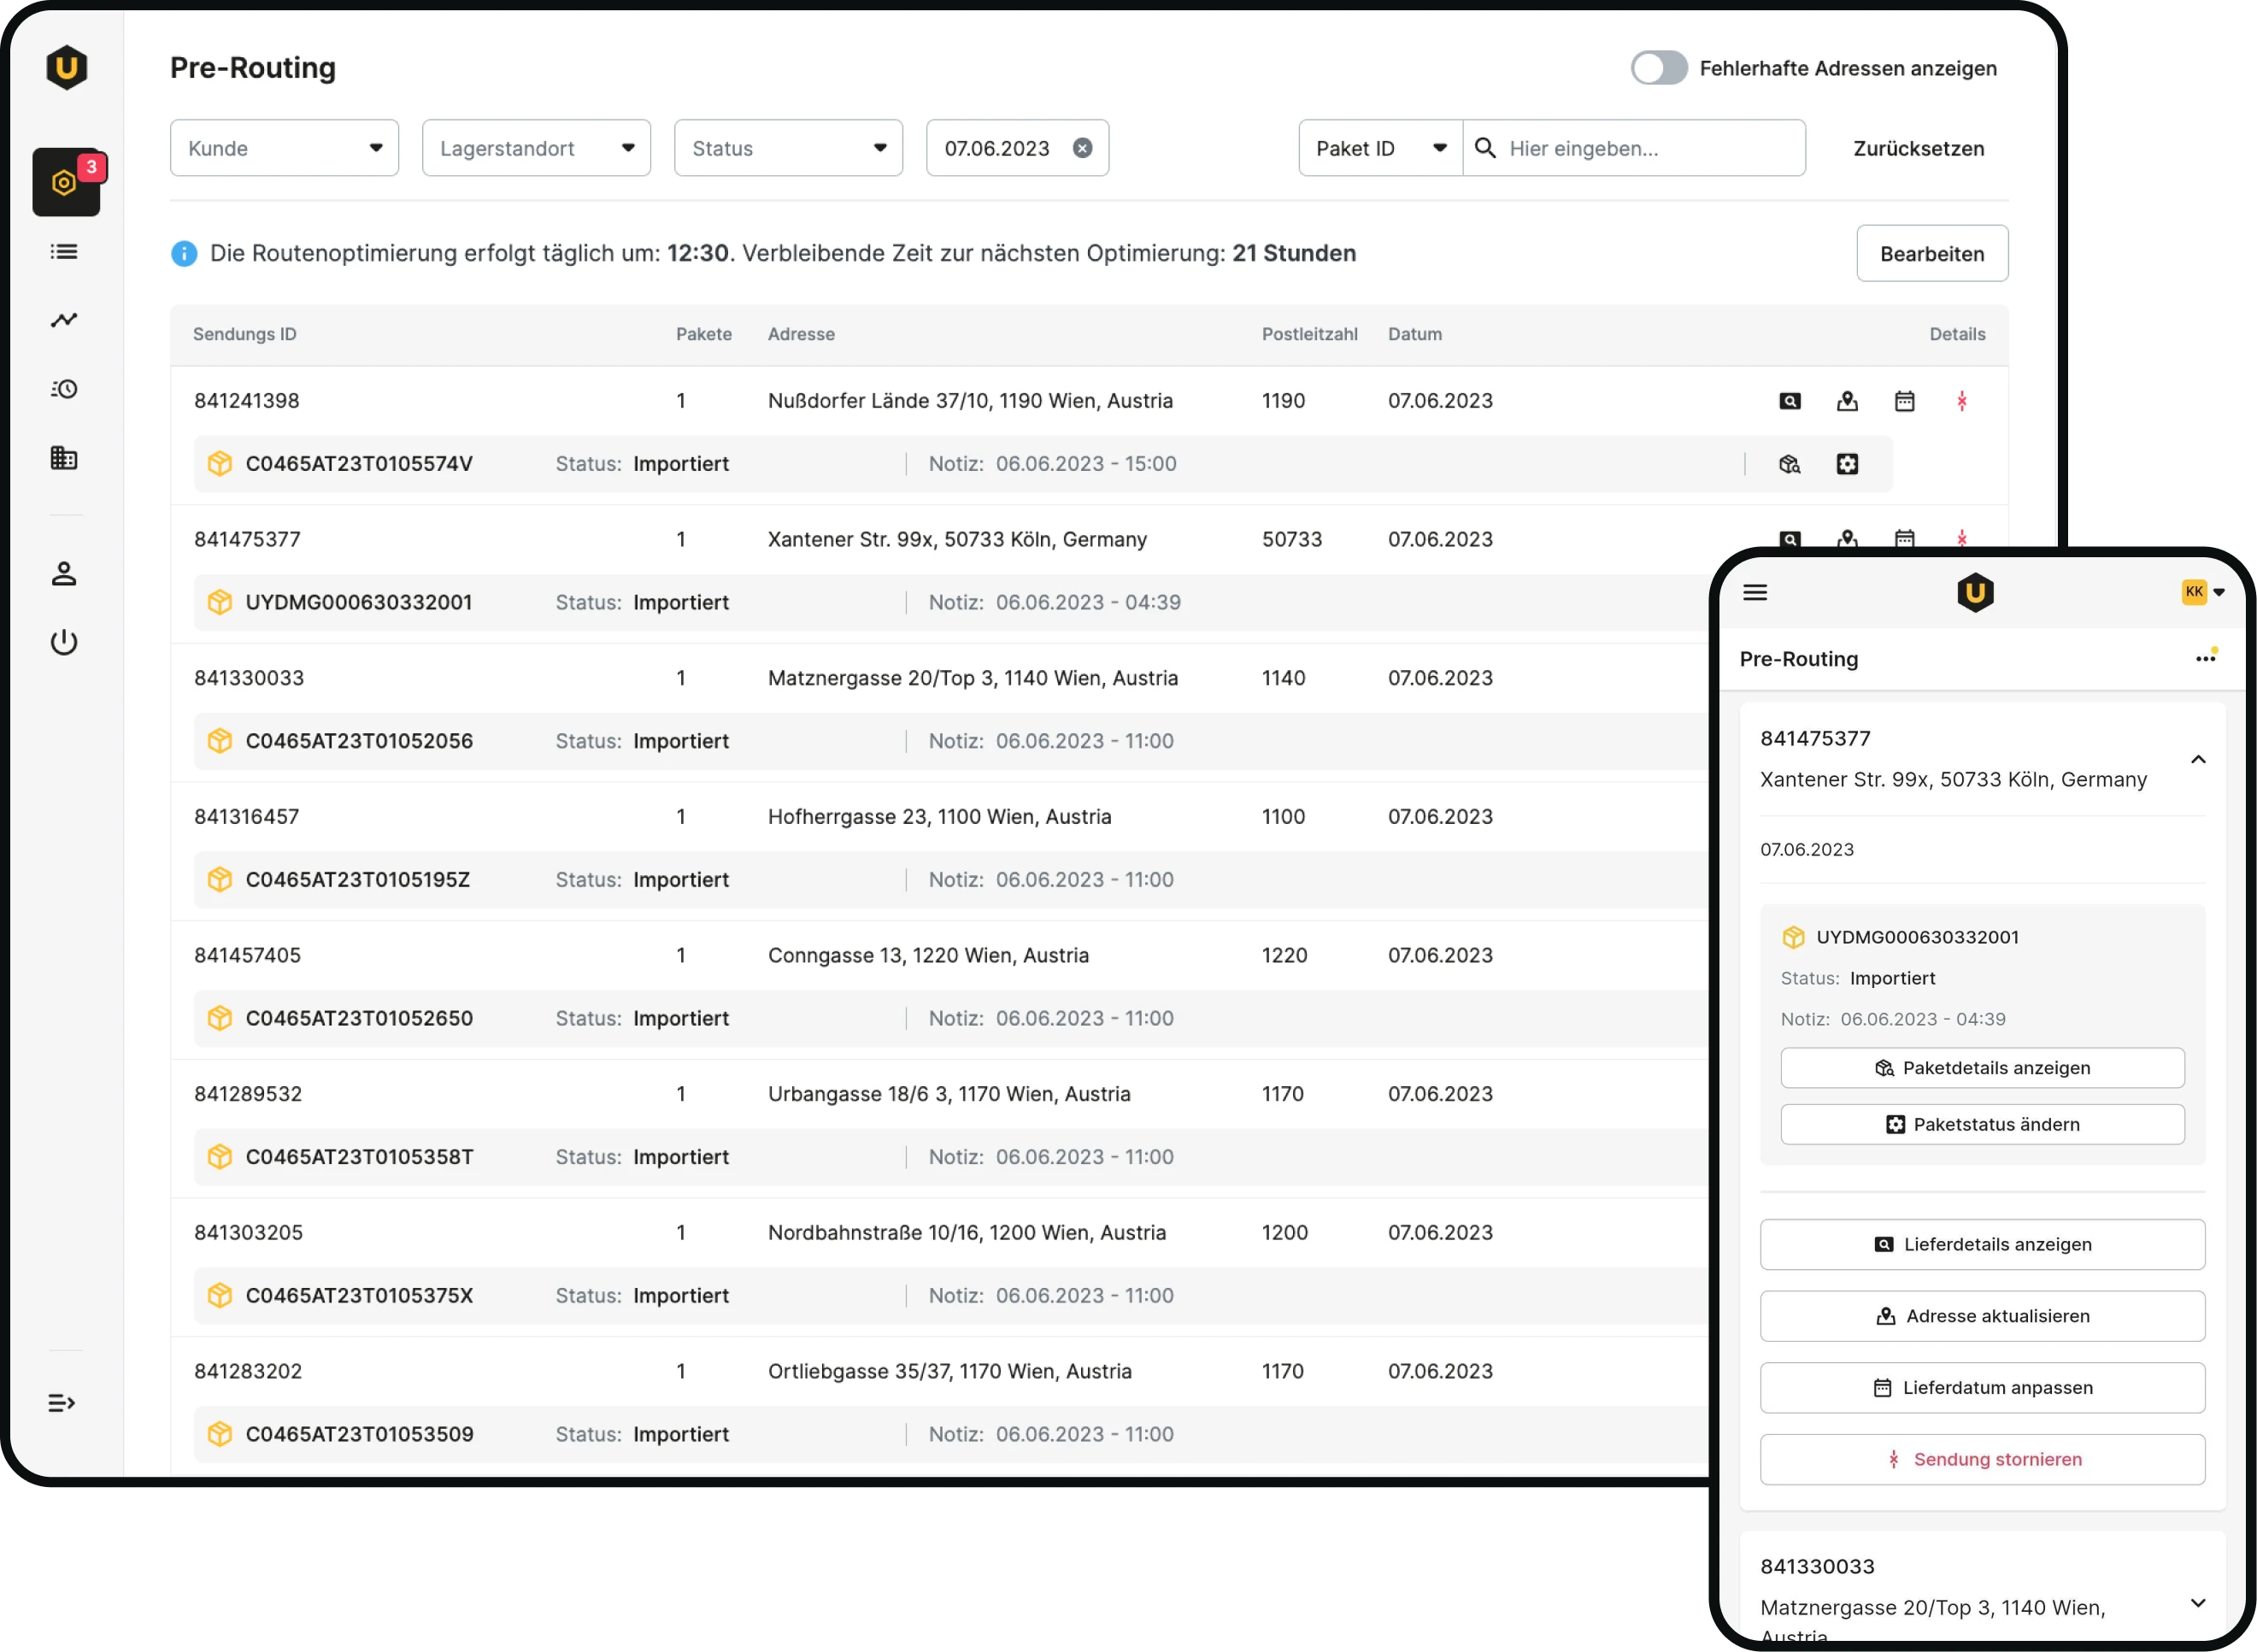Enable Fehlerhafte Adressen anzeigen toggle
The height and width of the screenshot is (1652, 2257).
click(x=1659, y=68)
